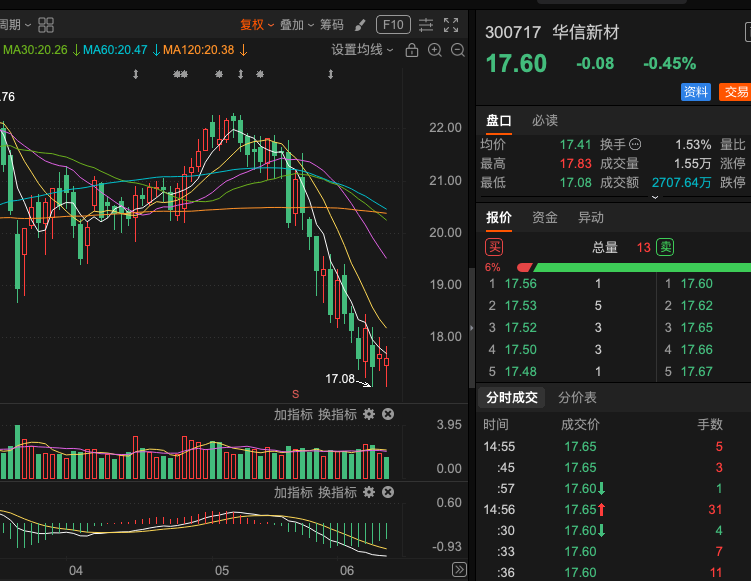Click the MA60:20.47 indicator label

pos(115,50)
